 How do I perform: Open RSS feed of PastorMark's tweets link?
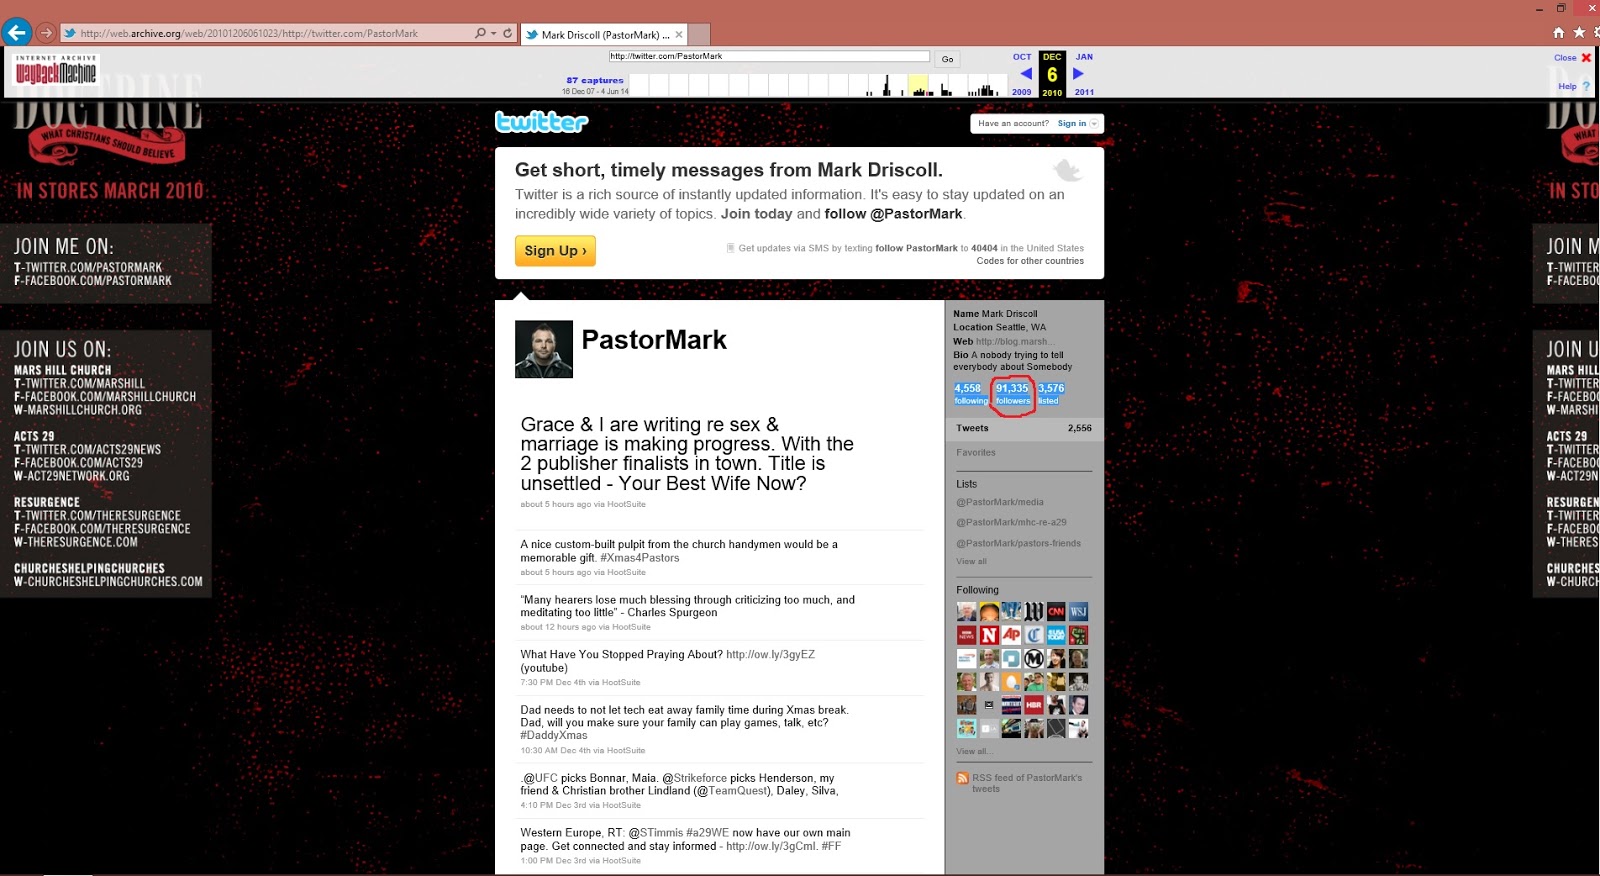click(1026, 783)
